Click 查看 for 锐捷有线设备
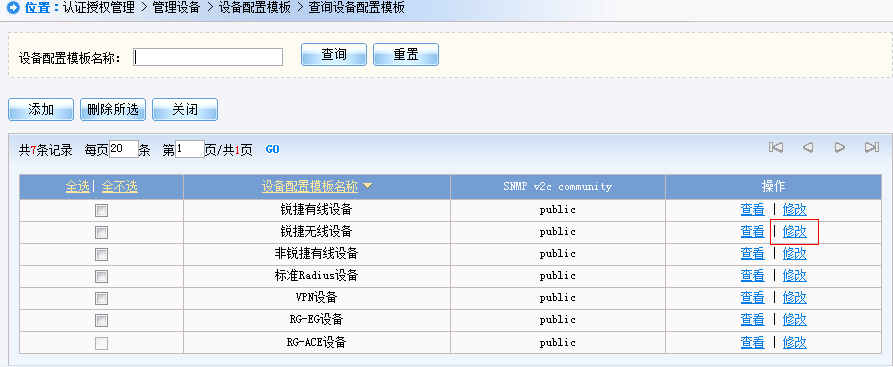Viewport: 893px width, 367px height. click(x=752, y=210)
